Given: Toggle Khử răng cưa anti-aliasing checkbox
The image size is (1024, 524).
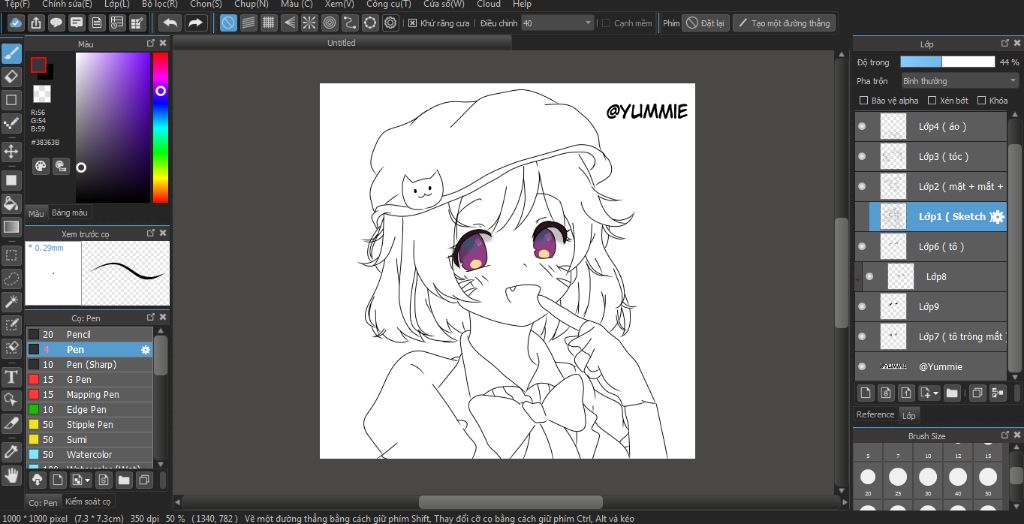Looking at the screenshot, I should 413,23.
